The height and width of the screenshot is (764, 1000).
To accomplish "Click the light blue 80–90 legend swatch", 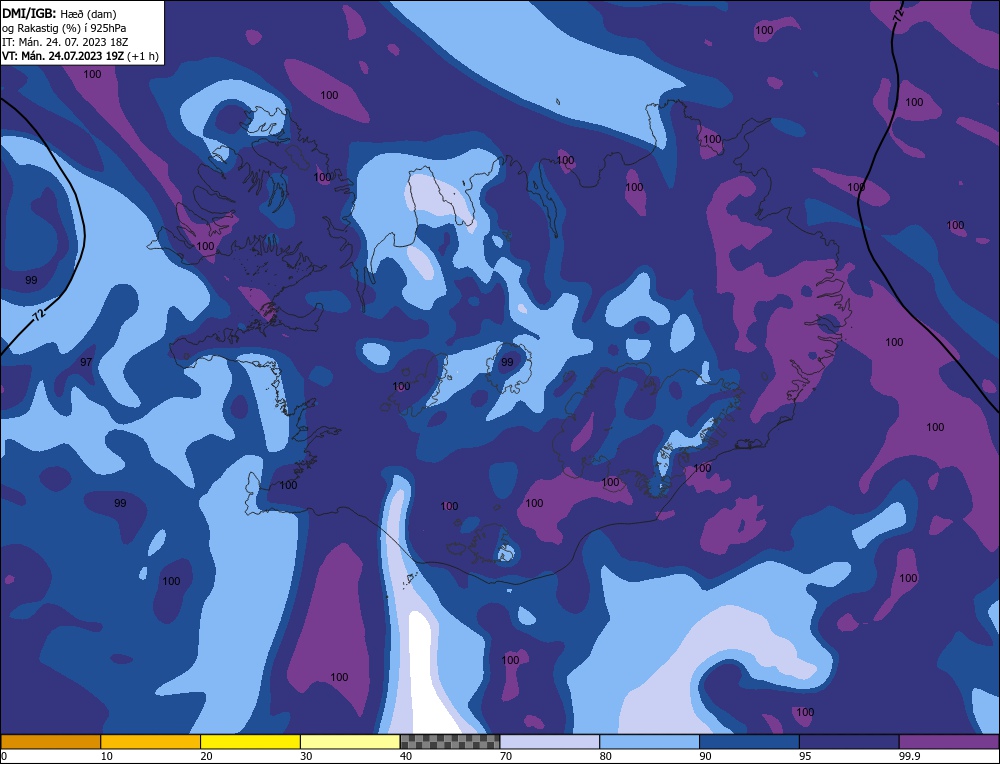I will [x=649, y=742].
